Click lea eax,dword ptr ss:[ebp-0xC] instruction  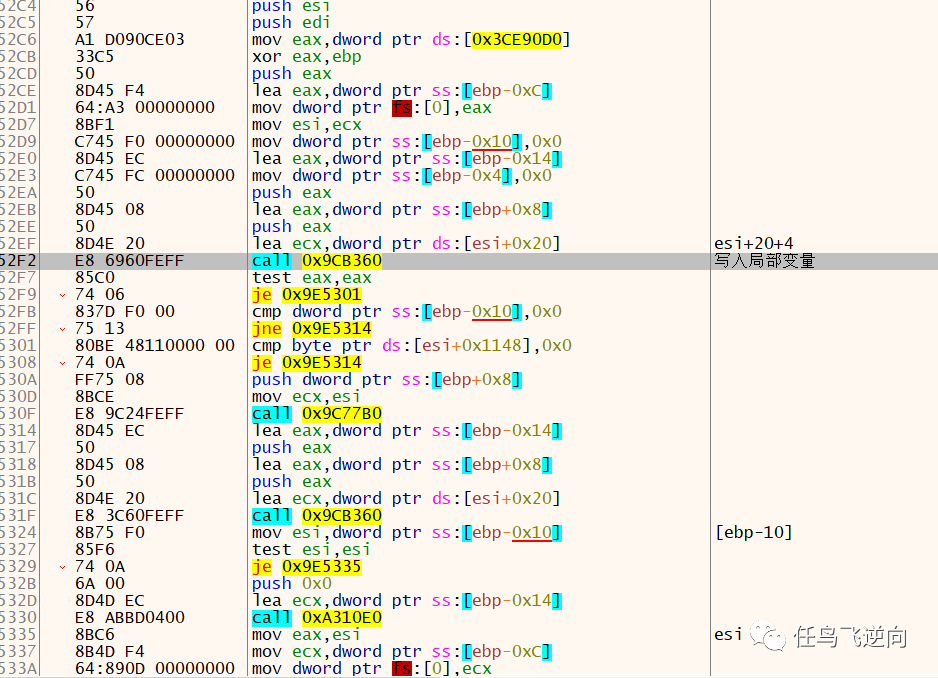[402, 91]
